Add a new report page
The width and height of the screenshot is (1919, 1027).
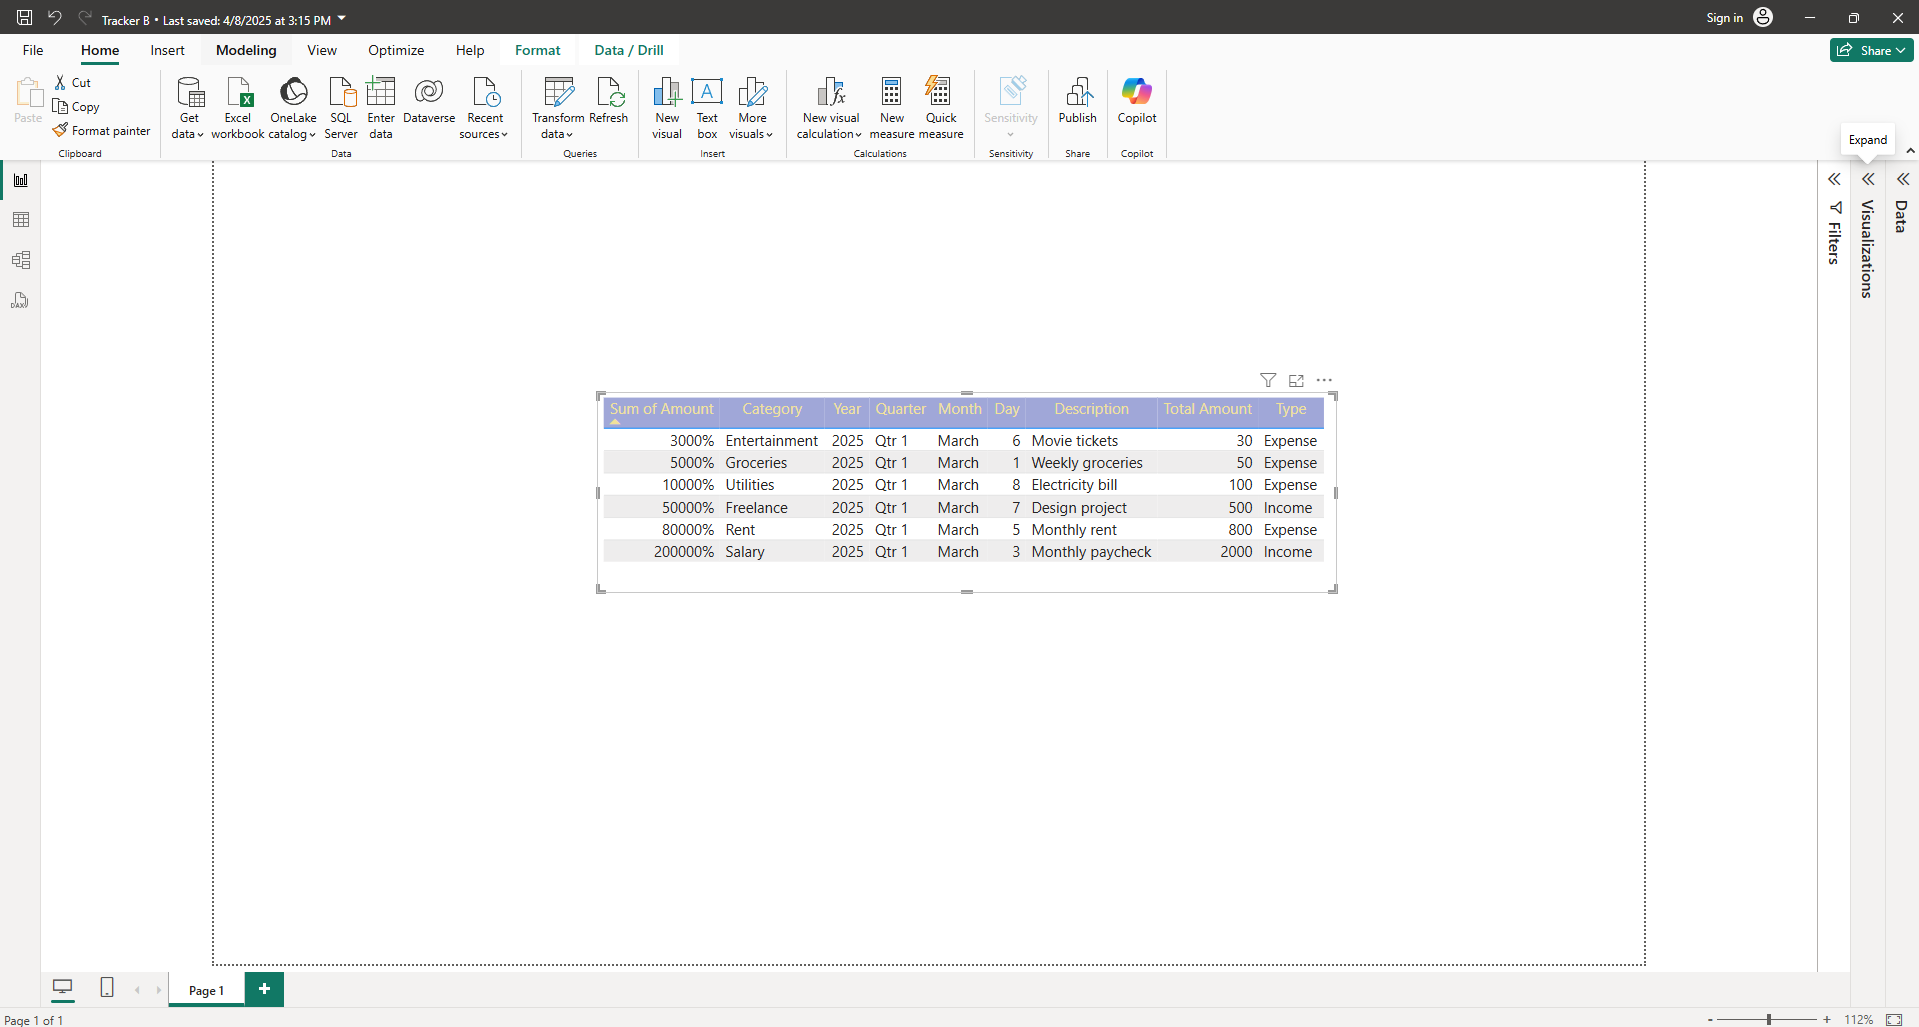264,989
